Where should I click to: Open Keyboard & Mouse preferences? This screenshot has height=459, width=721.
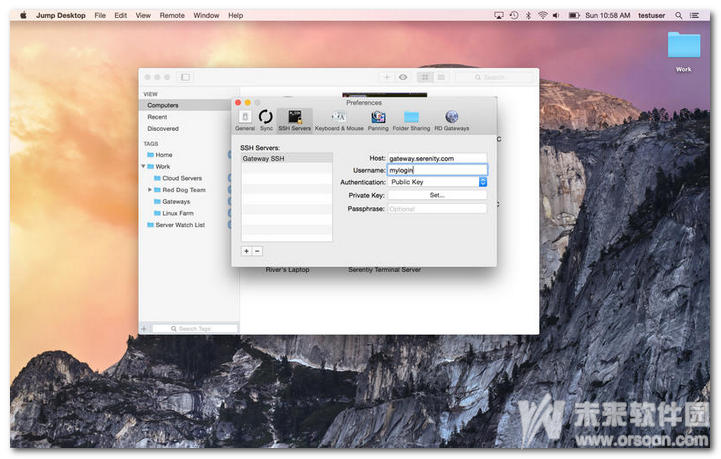[339, 120]
